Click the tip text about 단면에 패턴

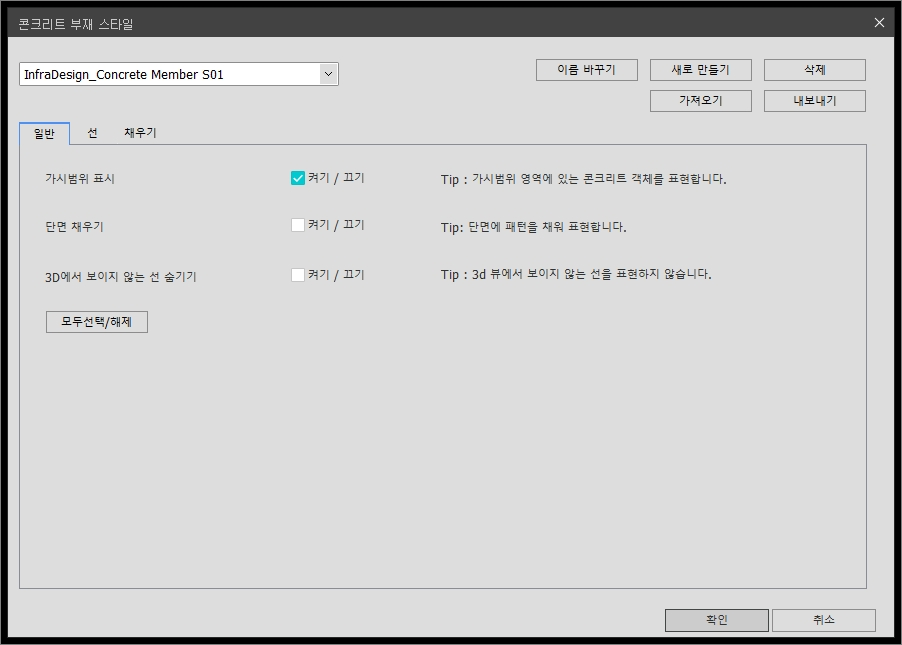pyautogui.click(x=533, y=227)
